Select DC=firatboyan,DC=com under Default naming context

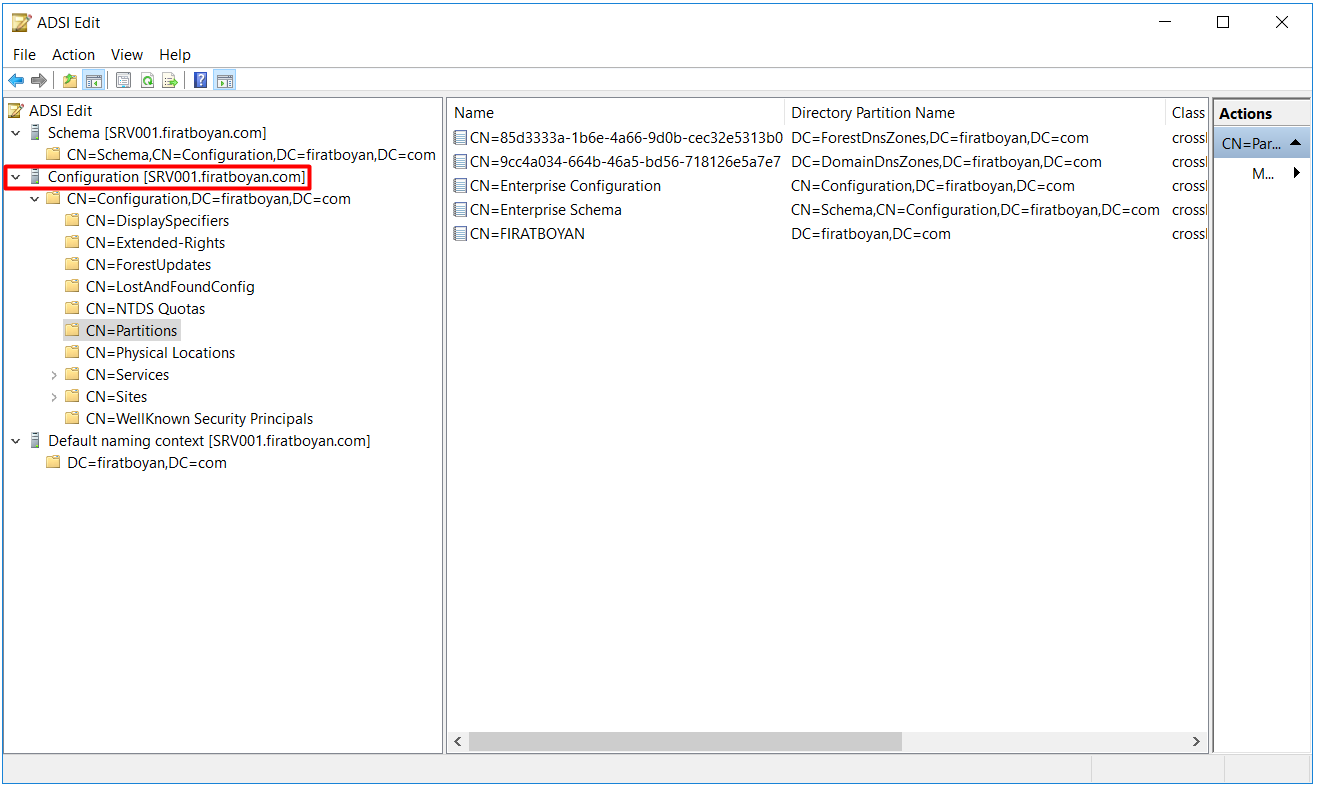pos(146,463)
